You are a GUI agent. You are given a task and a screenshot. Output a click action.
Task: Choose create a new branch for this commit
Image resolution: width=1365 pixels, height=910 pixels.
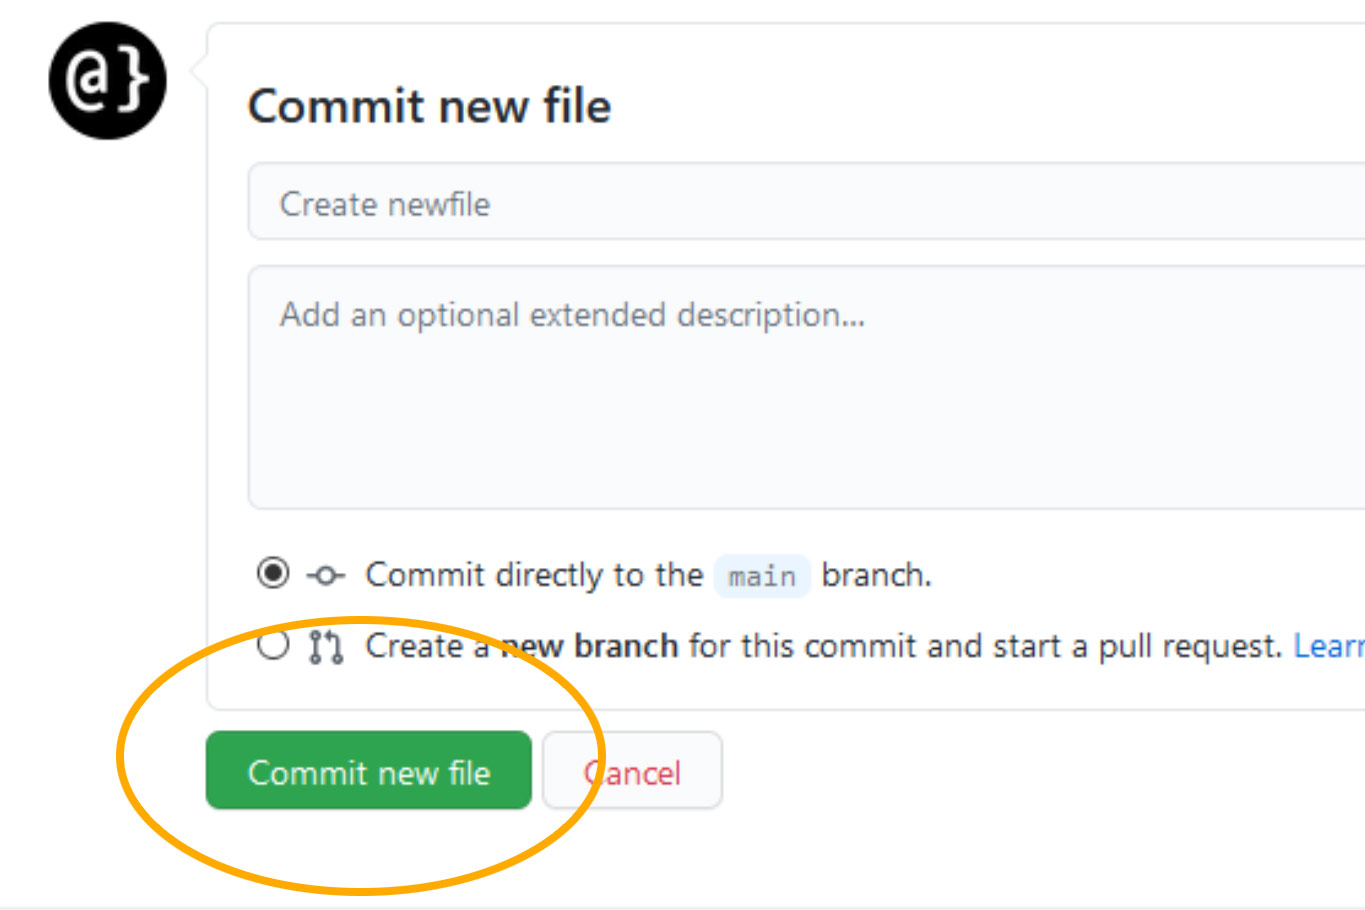pos(273,646)
